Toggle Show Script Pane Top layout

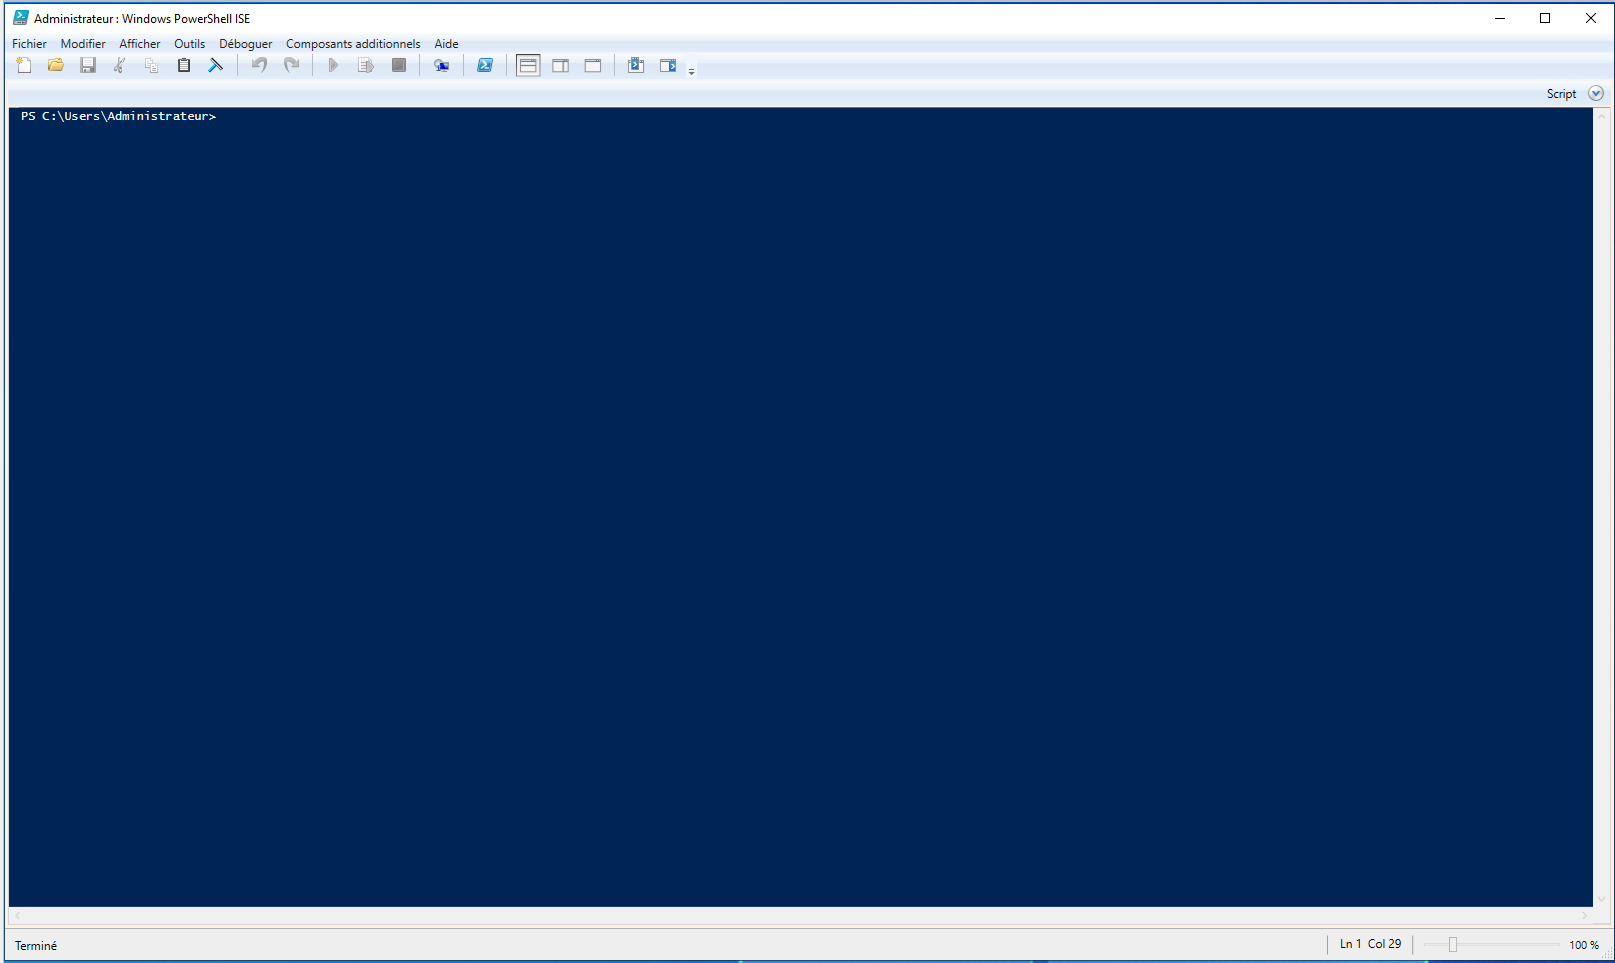point(528,65)
